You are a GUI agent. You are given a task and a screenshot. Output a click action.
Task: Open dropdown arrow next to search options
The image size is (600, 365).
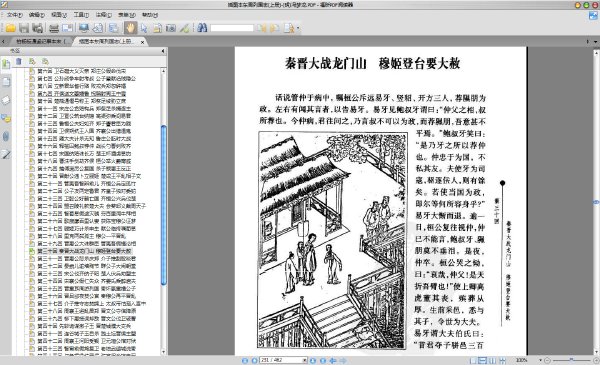tap(298, 28)
